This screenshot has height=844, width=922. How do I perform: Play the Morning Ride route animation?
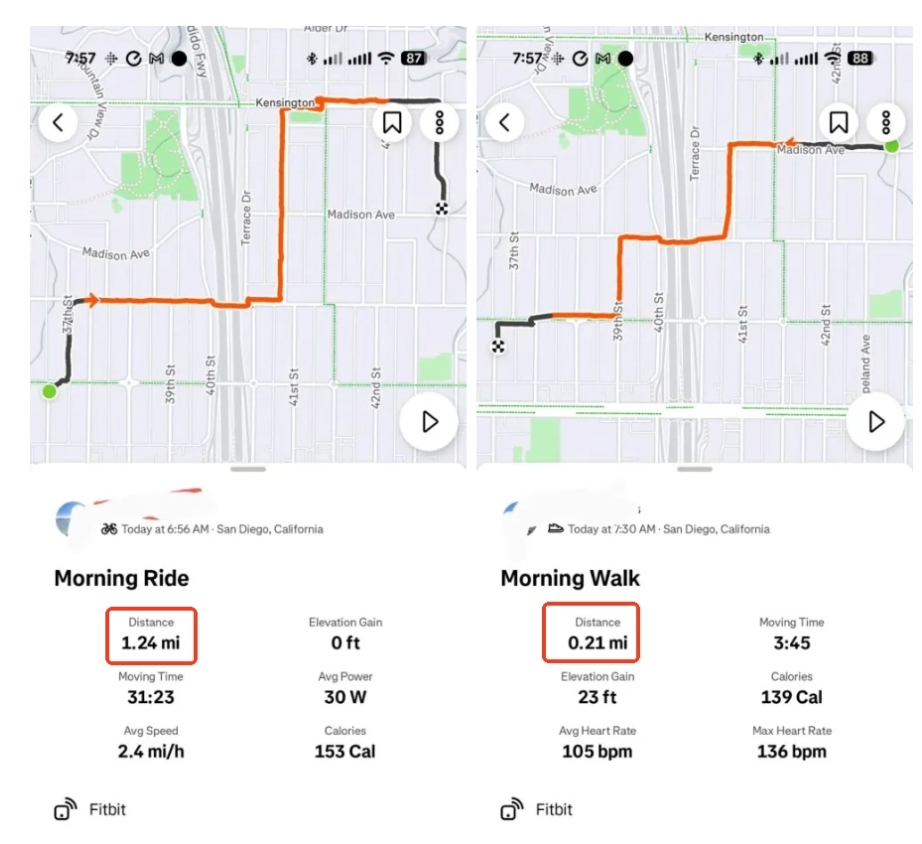(430, 422)
